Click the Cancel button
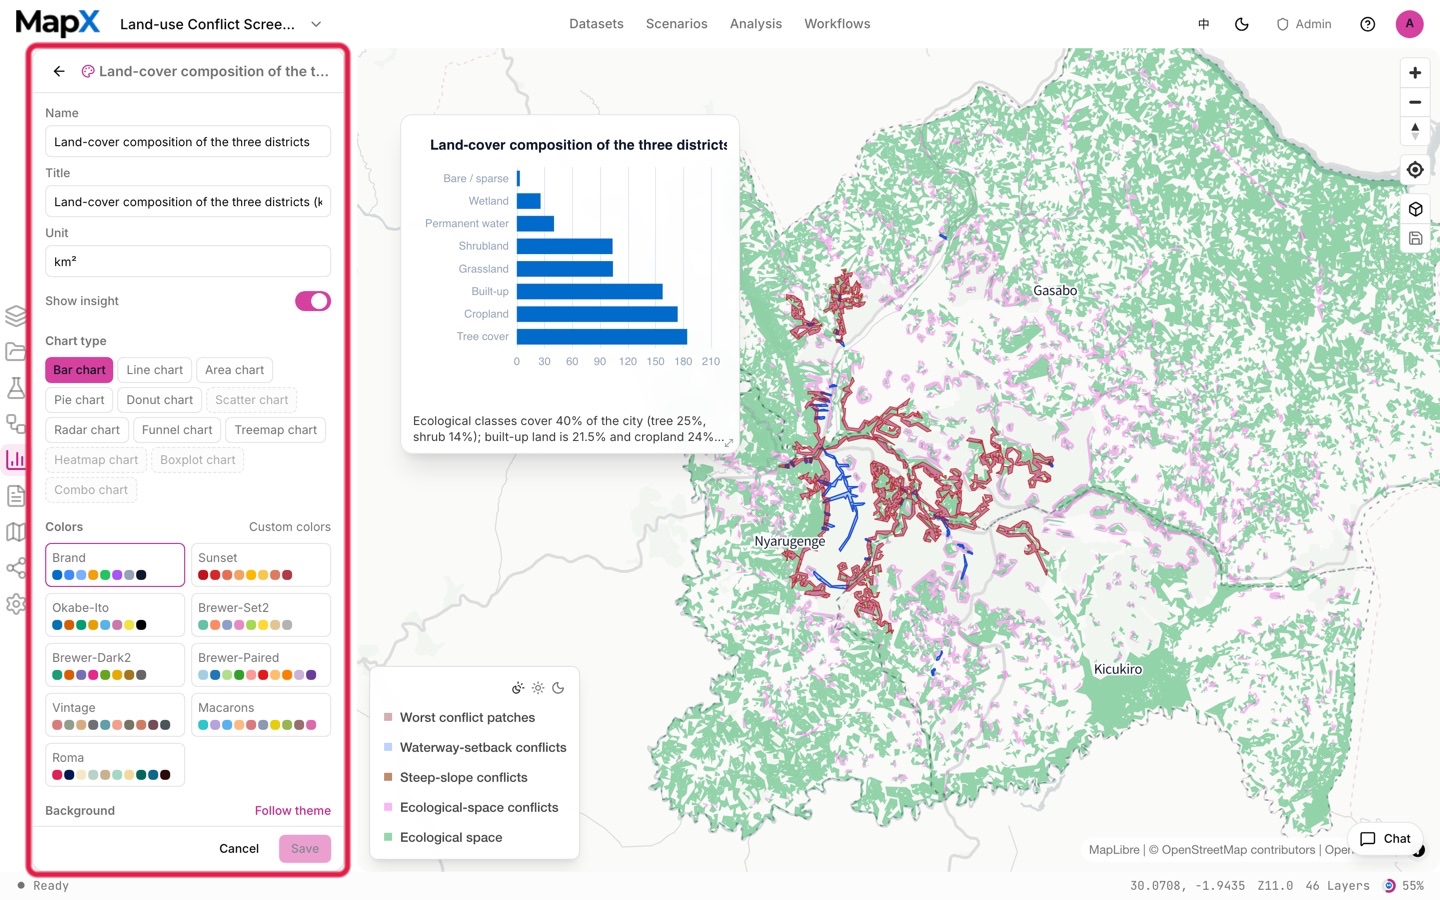Screen dimensions: 1440x900 point(239,849)
